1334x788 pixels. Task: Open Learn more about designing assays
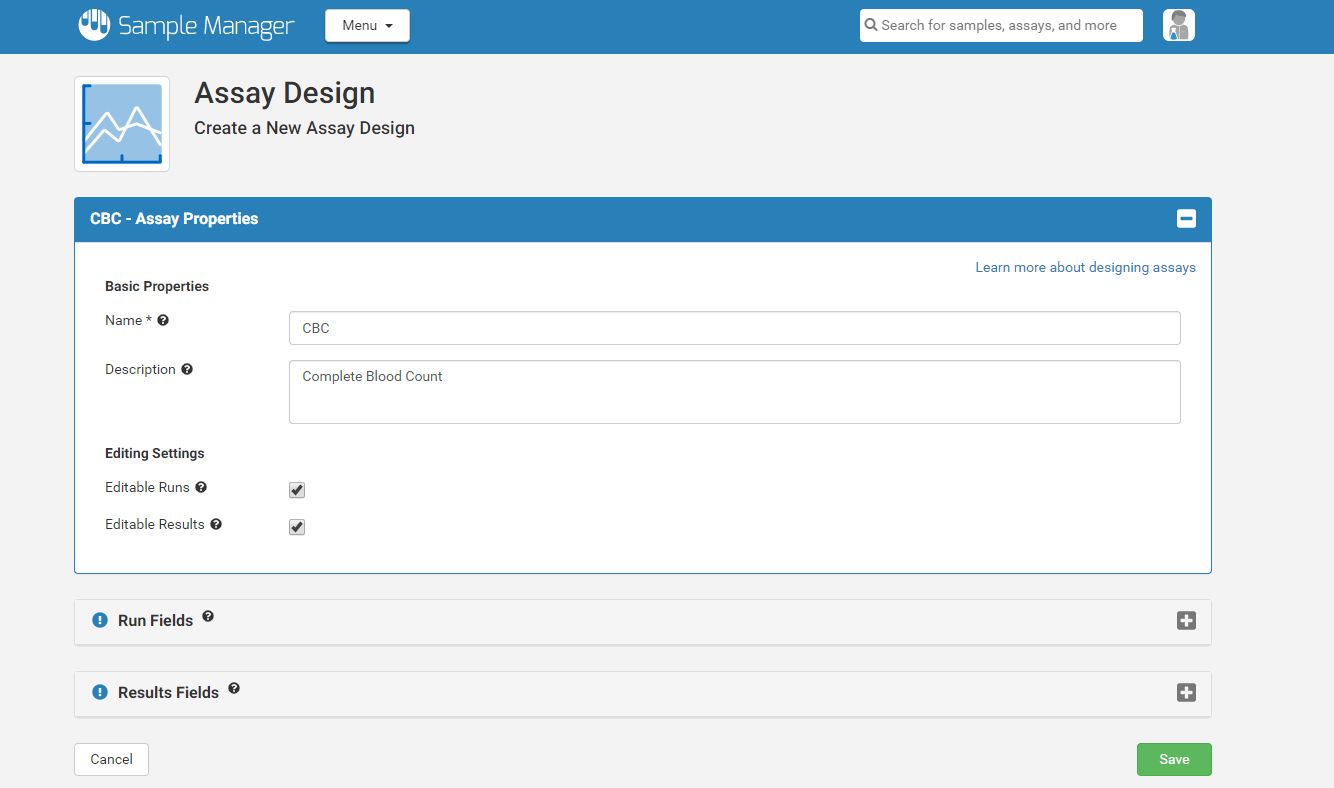[1085, 267]
